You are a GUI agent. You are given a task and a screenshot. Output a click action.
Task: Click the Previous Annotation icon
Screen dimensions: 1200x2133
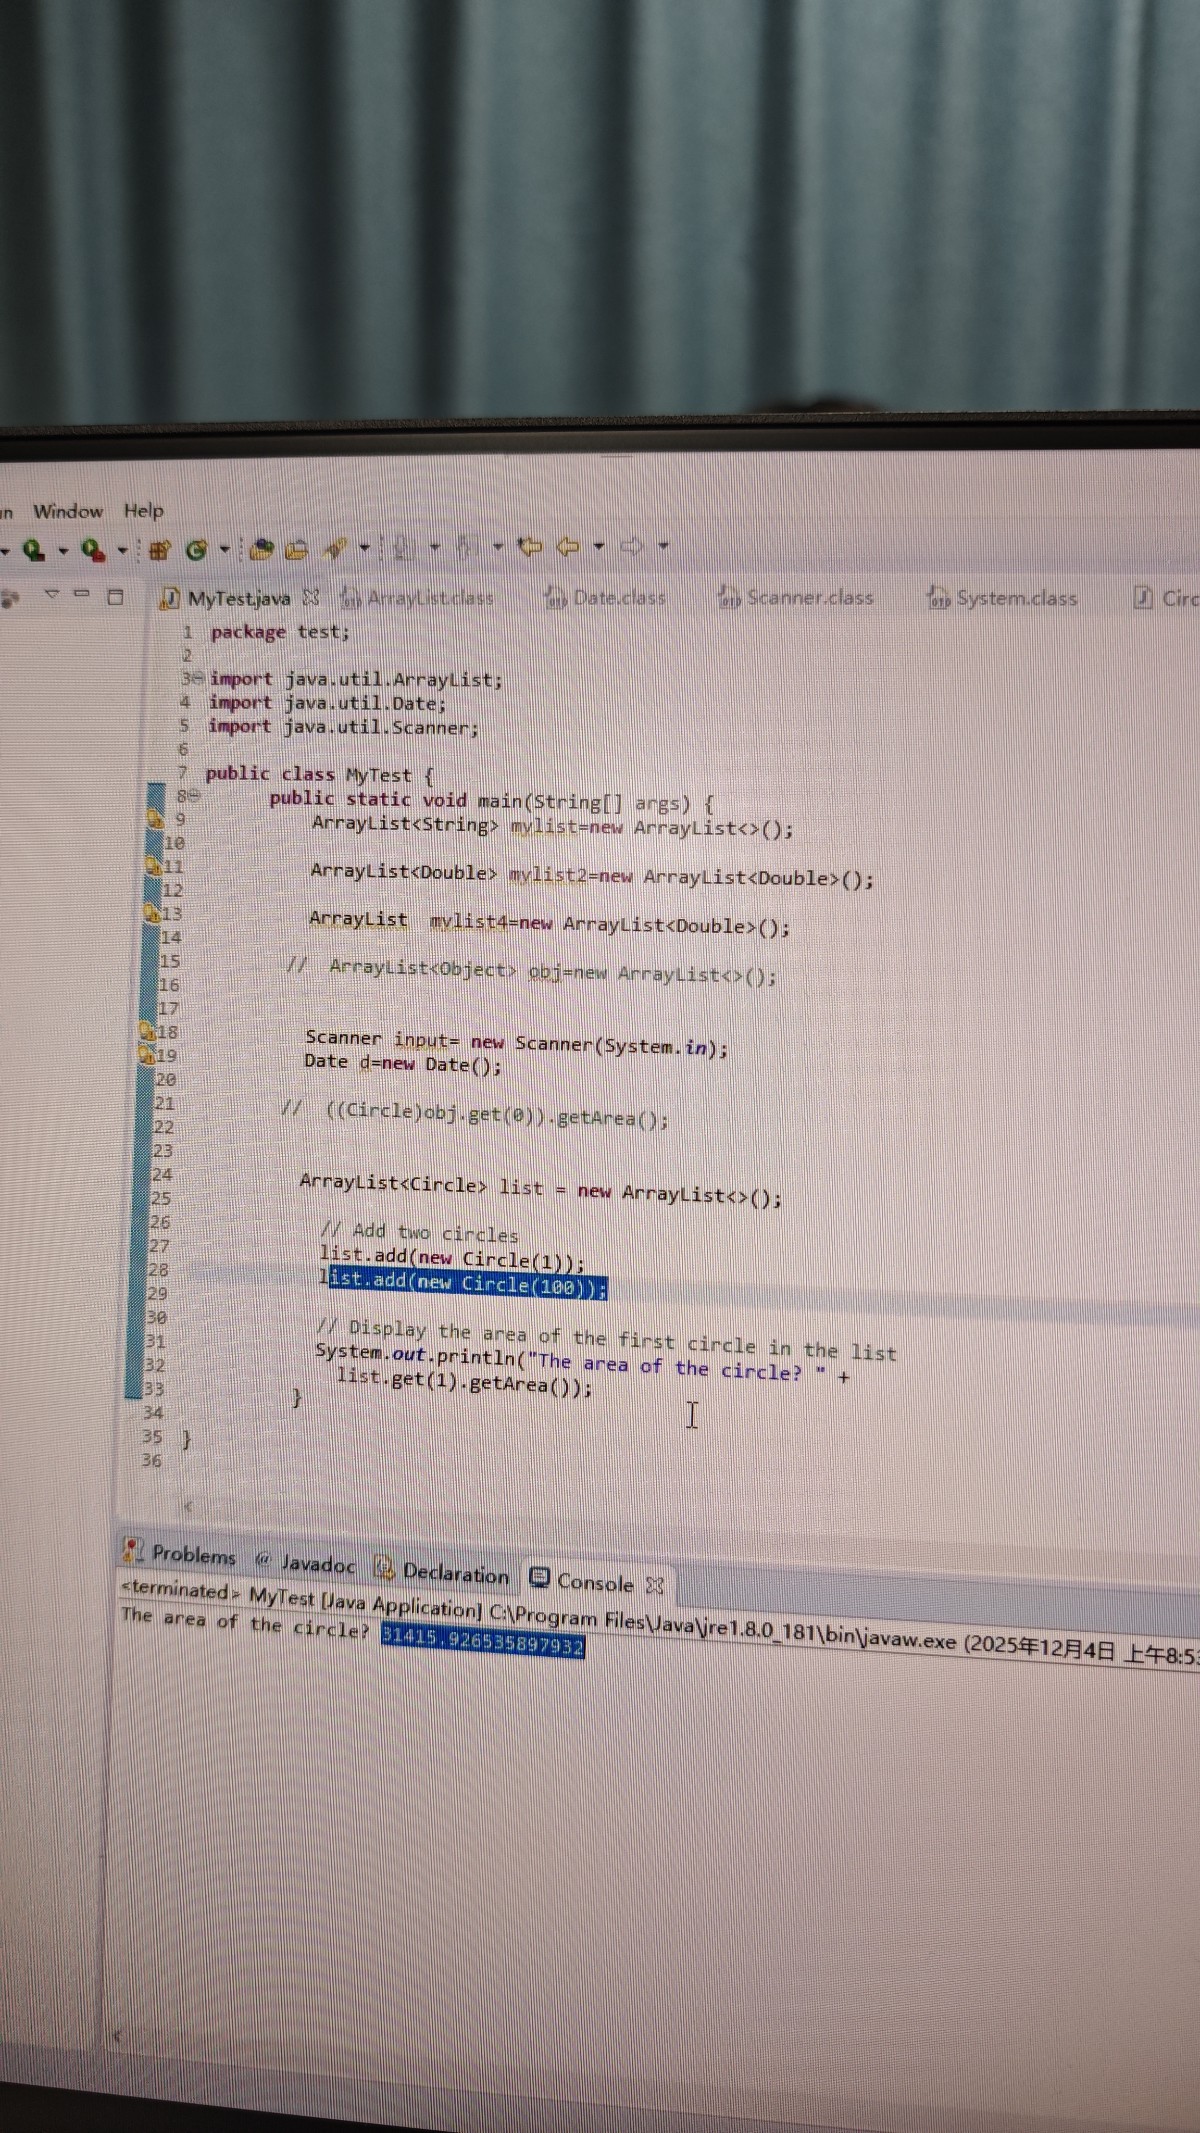click(466, 547)
